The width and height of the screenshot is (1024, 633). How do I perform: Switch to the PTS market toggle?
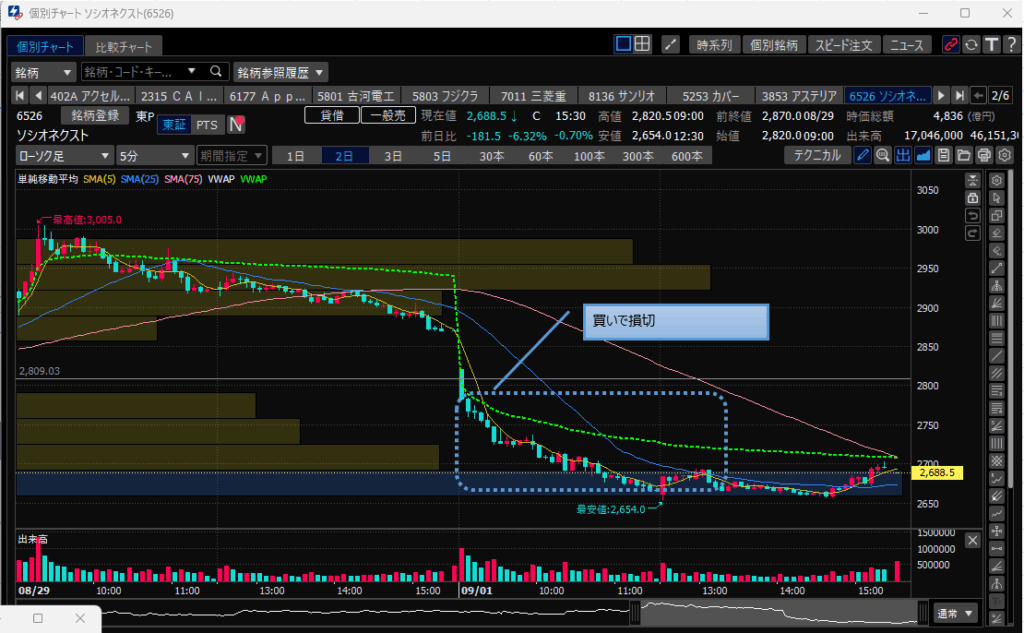(206, 125)
